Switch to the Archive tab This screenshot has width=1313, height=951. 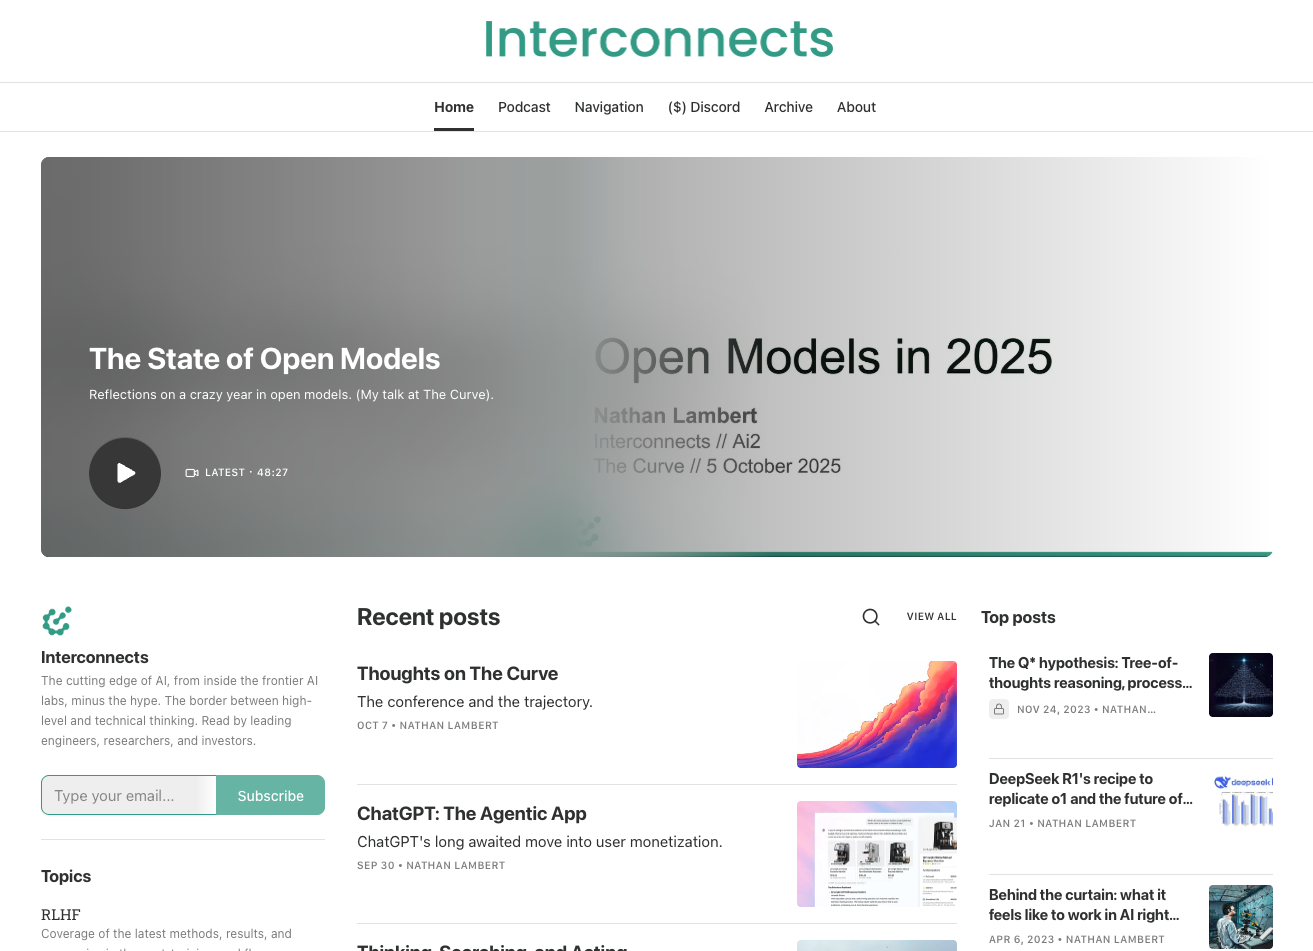(x=789, y=107)
